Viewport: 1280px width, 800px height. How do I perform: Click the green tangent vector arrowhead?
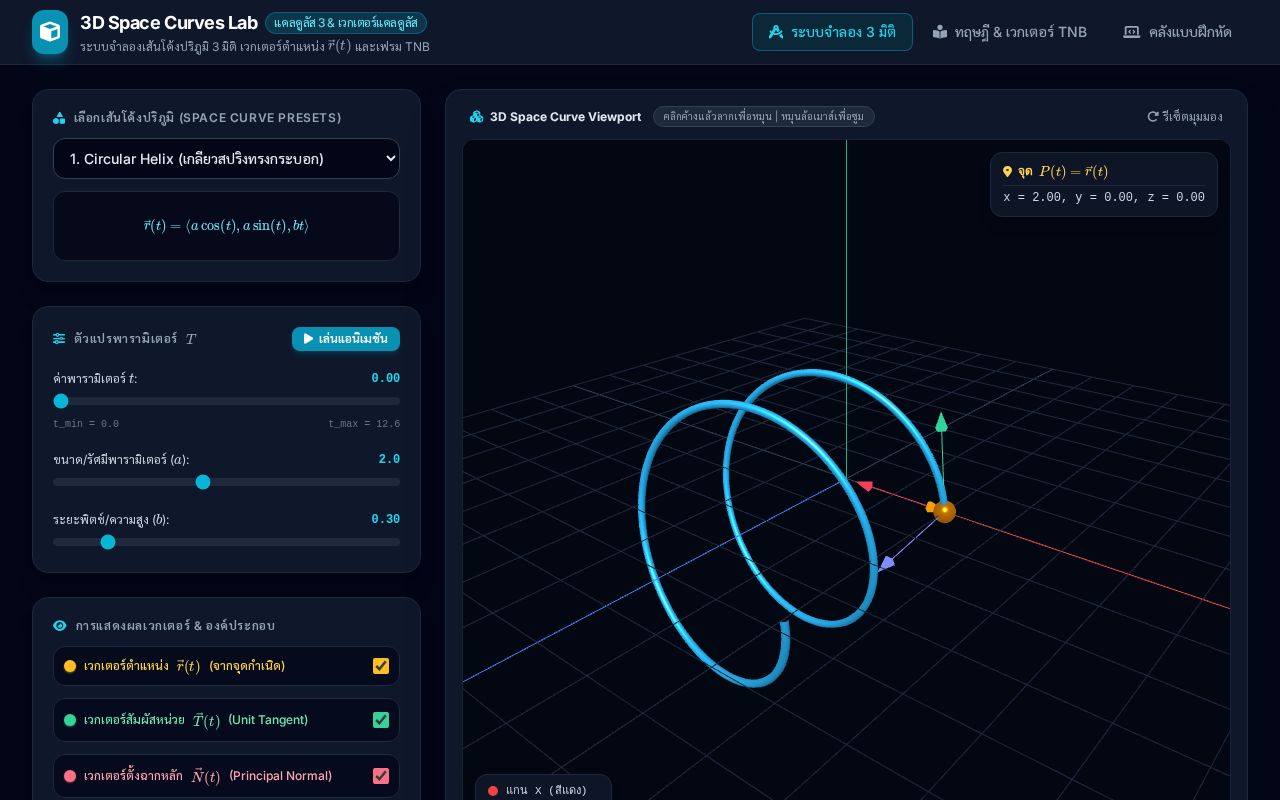[941, 422]
